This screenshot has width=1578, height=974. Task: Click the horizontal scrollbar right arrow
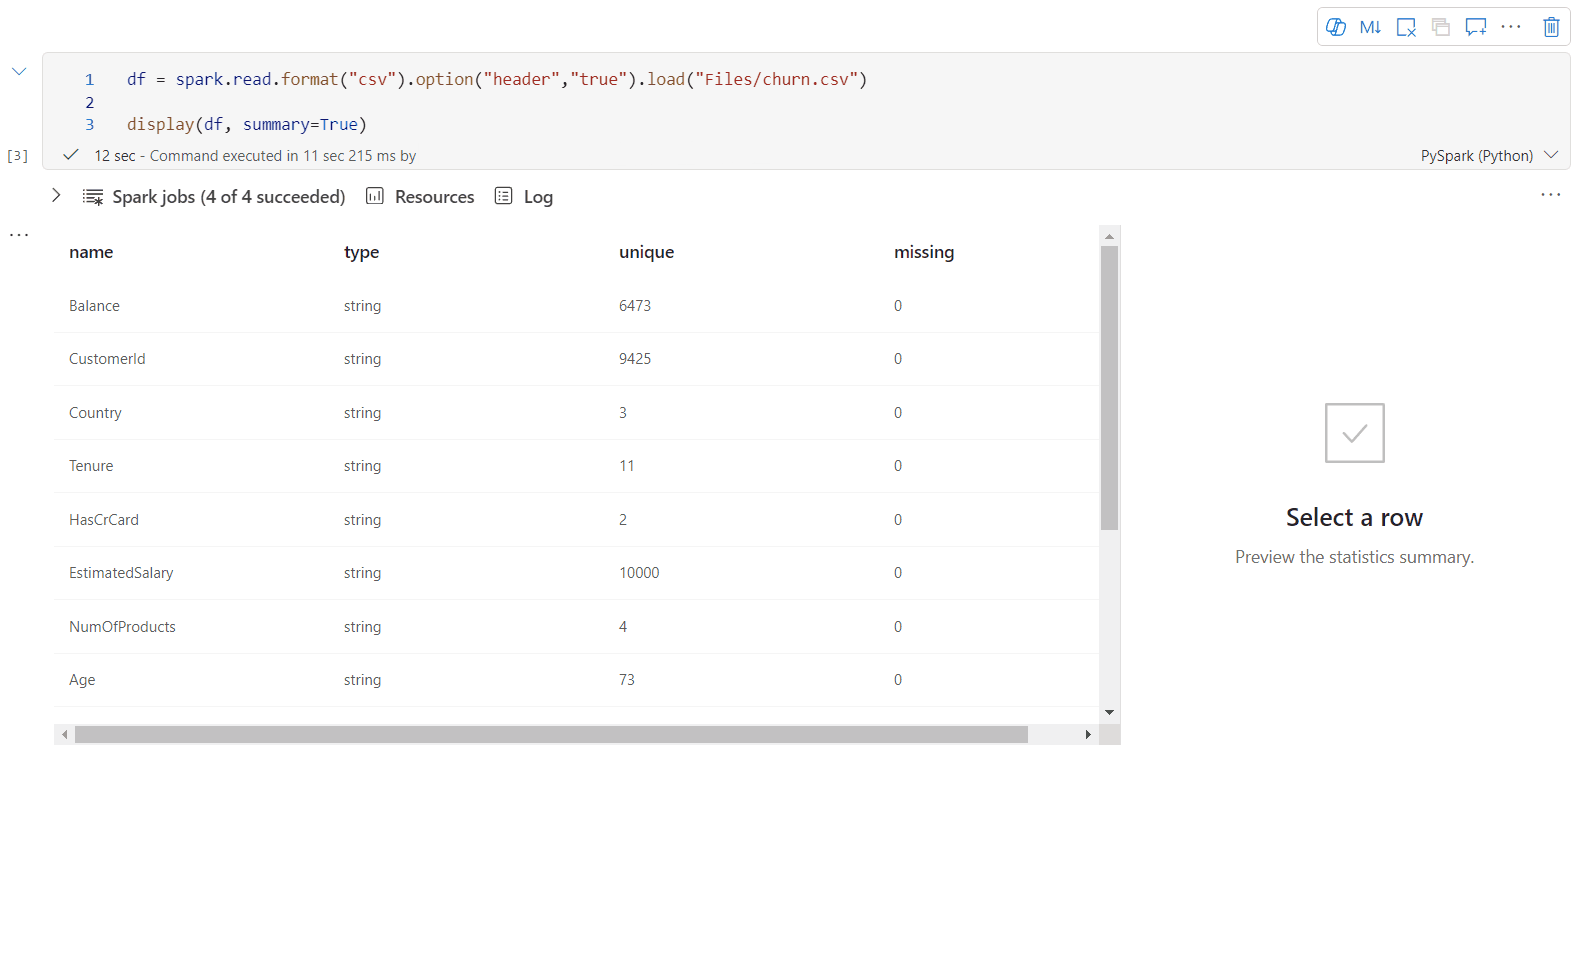tap(1088, 735)
